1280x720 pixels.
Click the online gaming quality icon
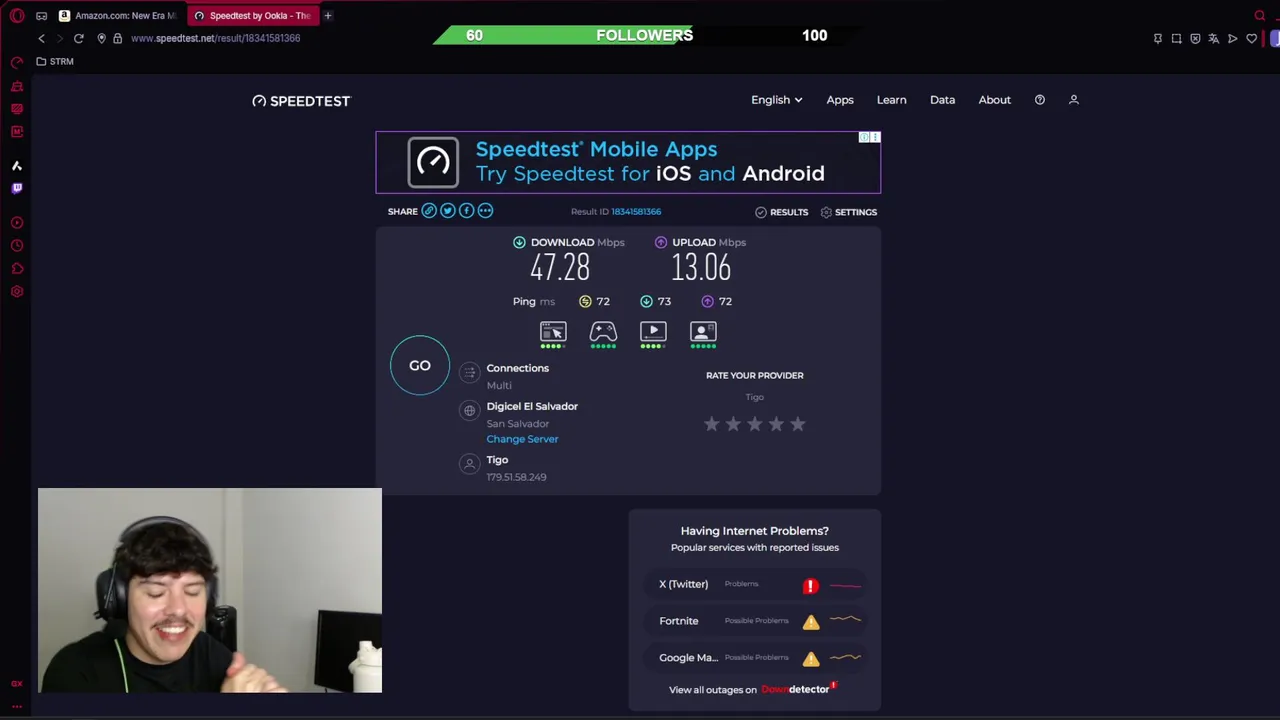[603, 334]
